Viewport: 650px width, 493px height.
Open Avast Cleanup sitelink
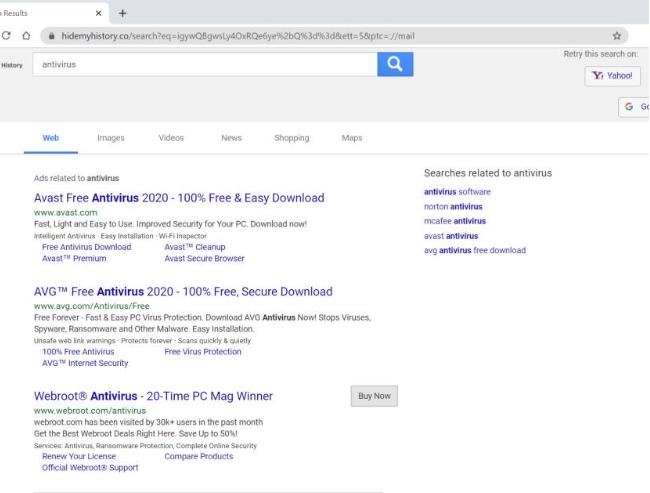195,247
